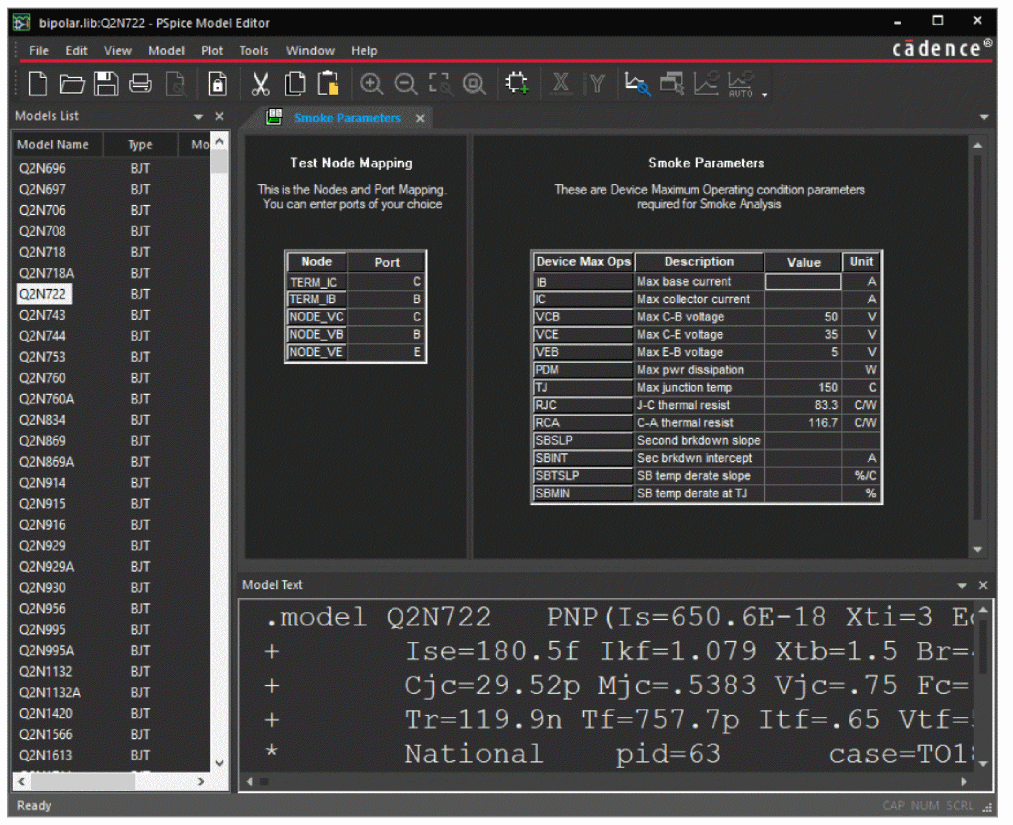Click Models List horizontal scrollbar thumb
1013x825 pixels.
83,781
